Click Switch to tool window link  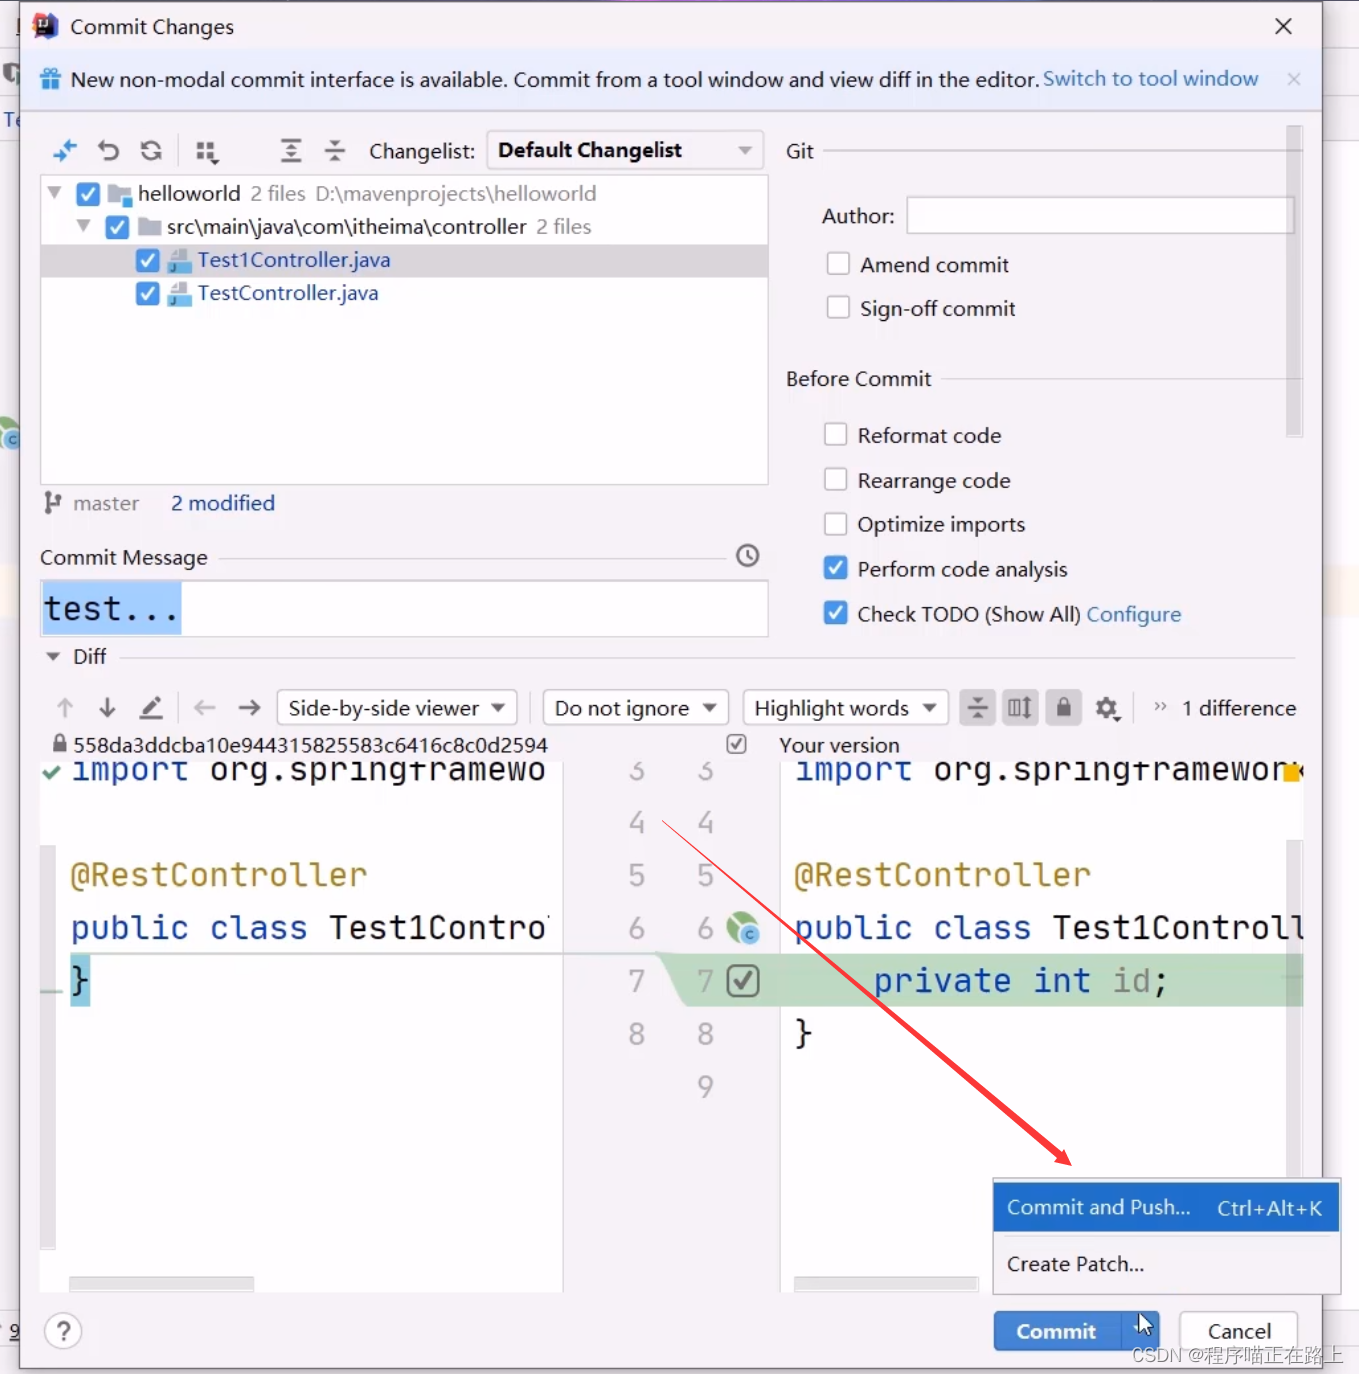(1150, 78)
